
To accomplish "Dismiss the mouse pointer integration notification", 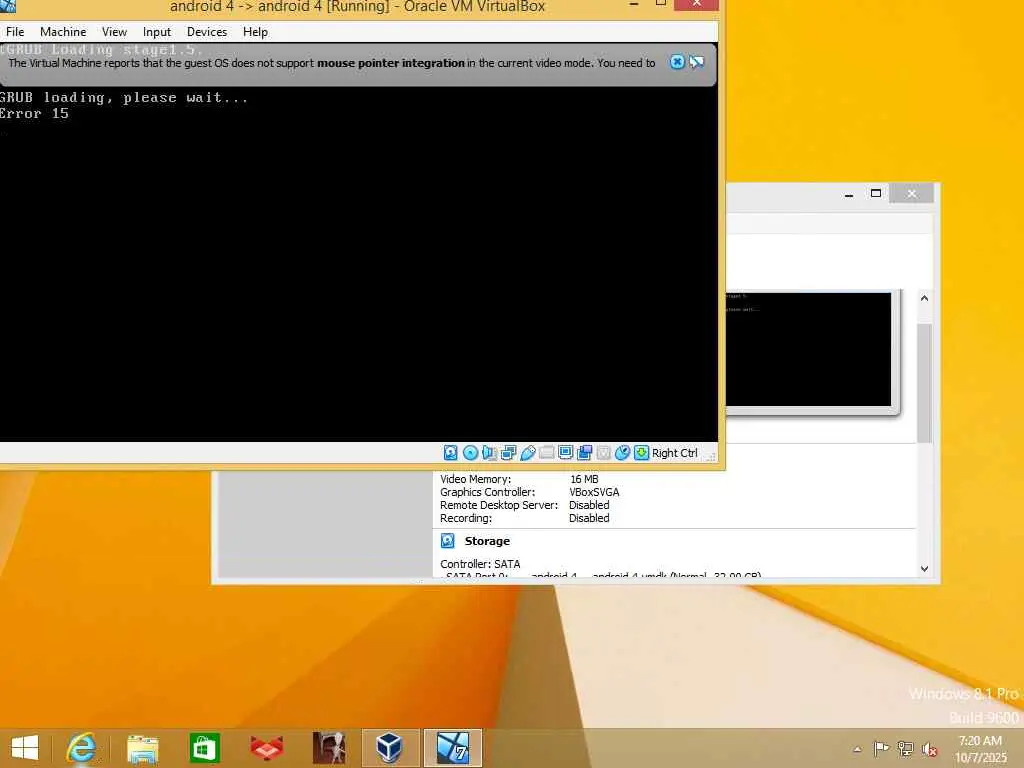I will (677, 62).
